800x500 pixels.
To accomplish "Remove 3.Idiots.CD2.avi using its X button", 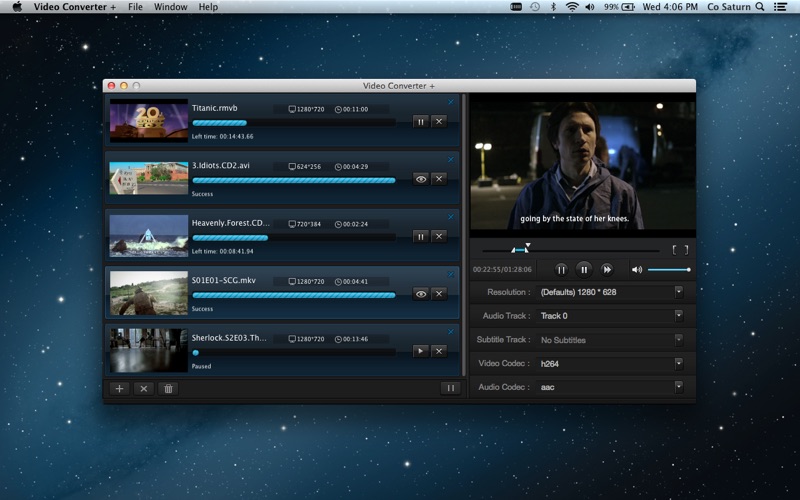I will [x=439, y=179].
